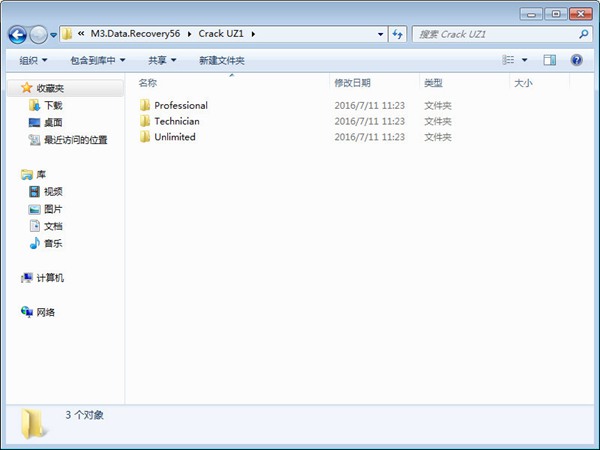The height and width of the screenshot is (450, 600).
Task: Open the 图片 library
Action: (x=53, y=209)
